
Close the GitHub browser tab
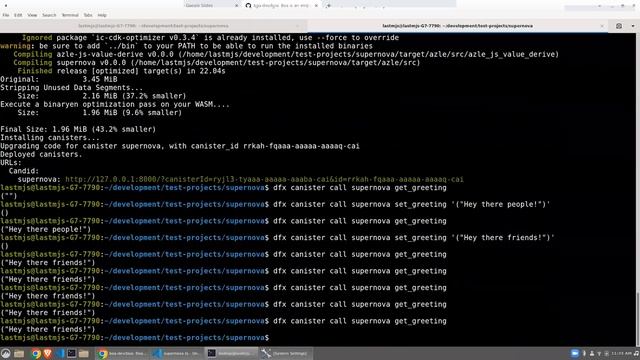[x=316, y=6]
